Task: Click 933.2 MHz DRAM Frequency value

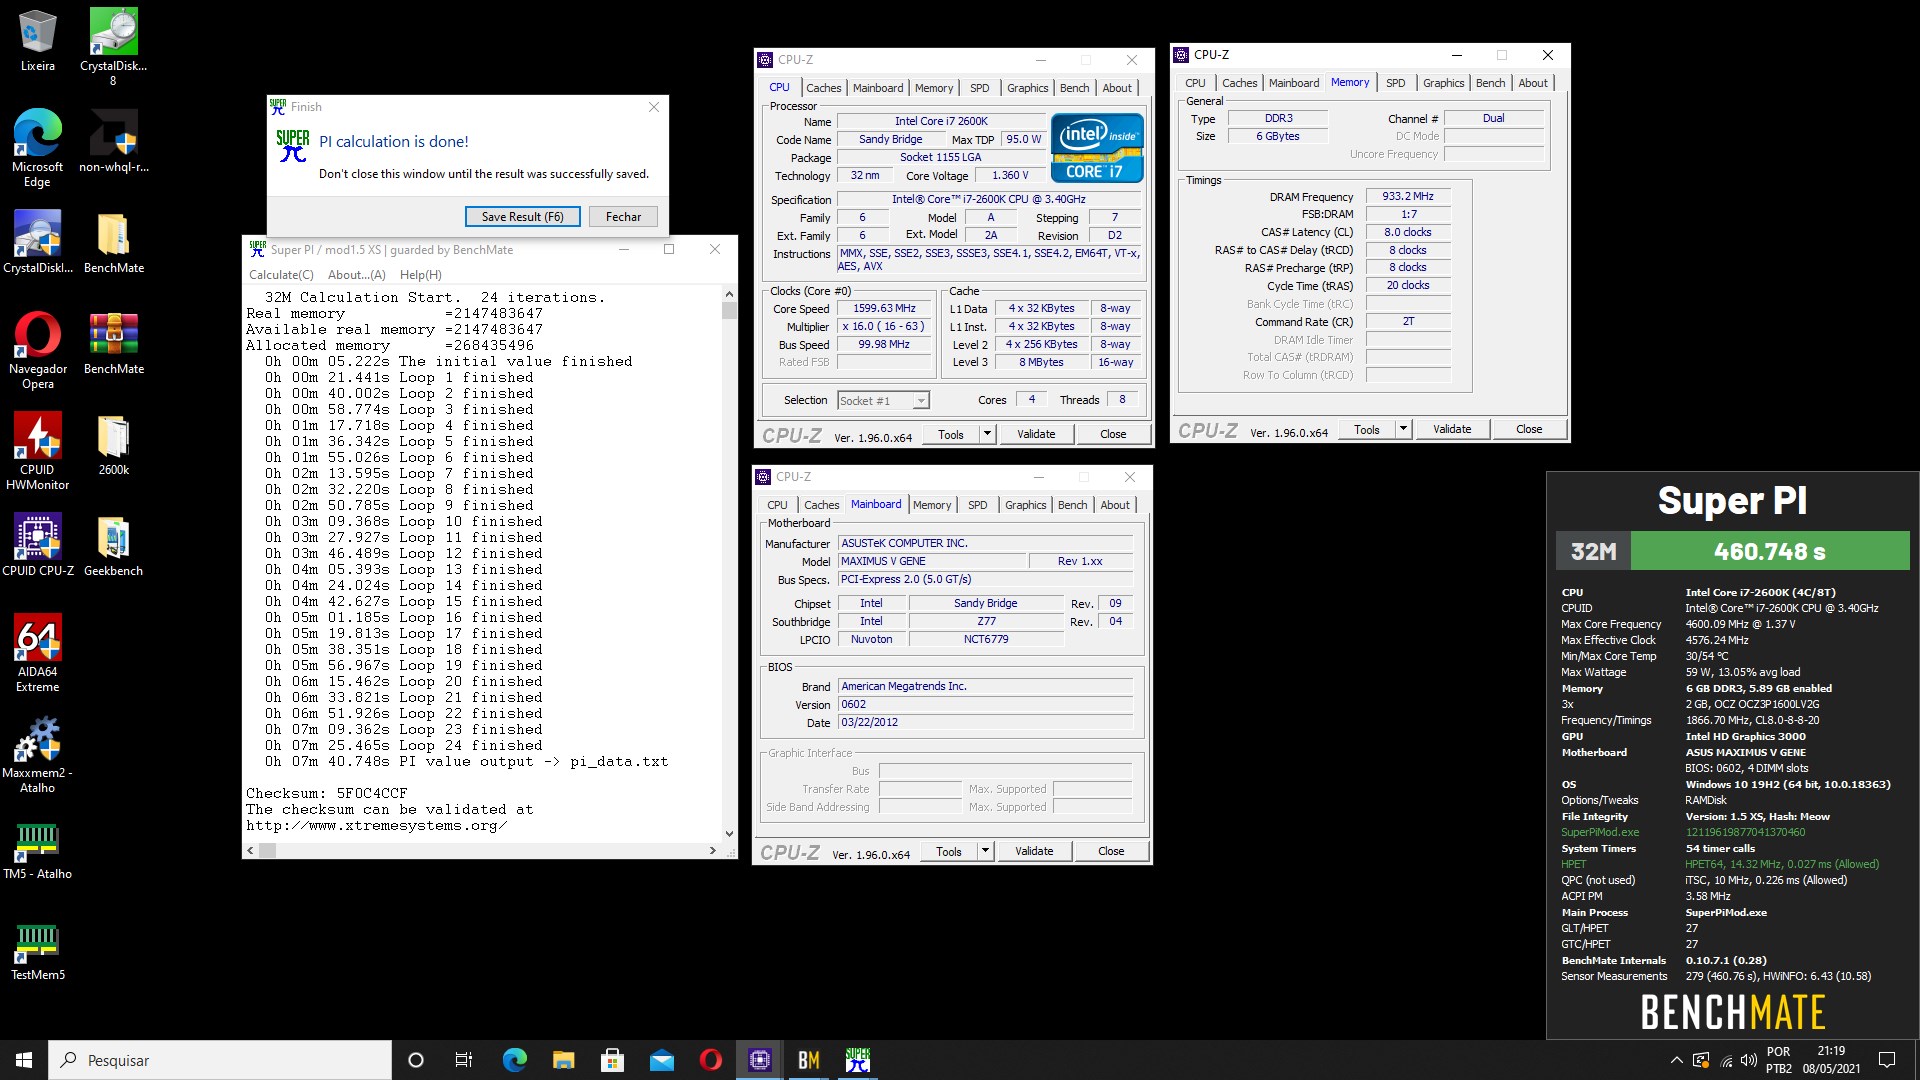Action: pyautogui.click(x=1408, y=196)
